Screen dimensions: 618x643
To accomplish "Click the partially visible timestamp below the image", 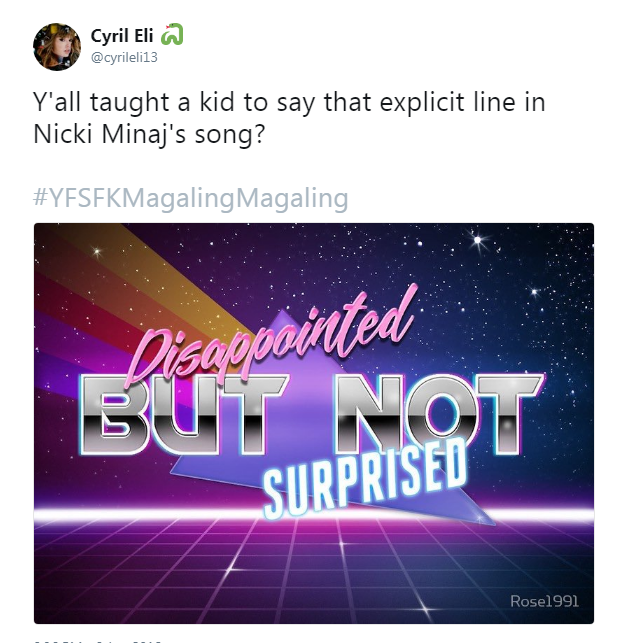I will (98, 641).
